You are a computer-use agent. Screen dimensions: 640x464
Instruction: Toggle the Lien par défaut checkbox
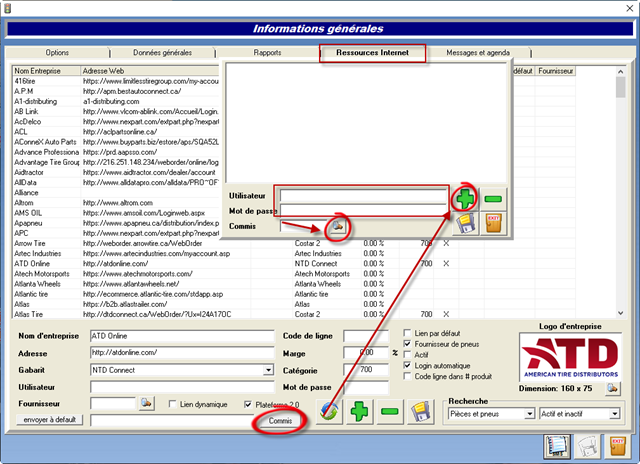click(x=407, y=333)
